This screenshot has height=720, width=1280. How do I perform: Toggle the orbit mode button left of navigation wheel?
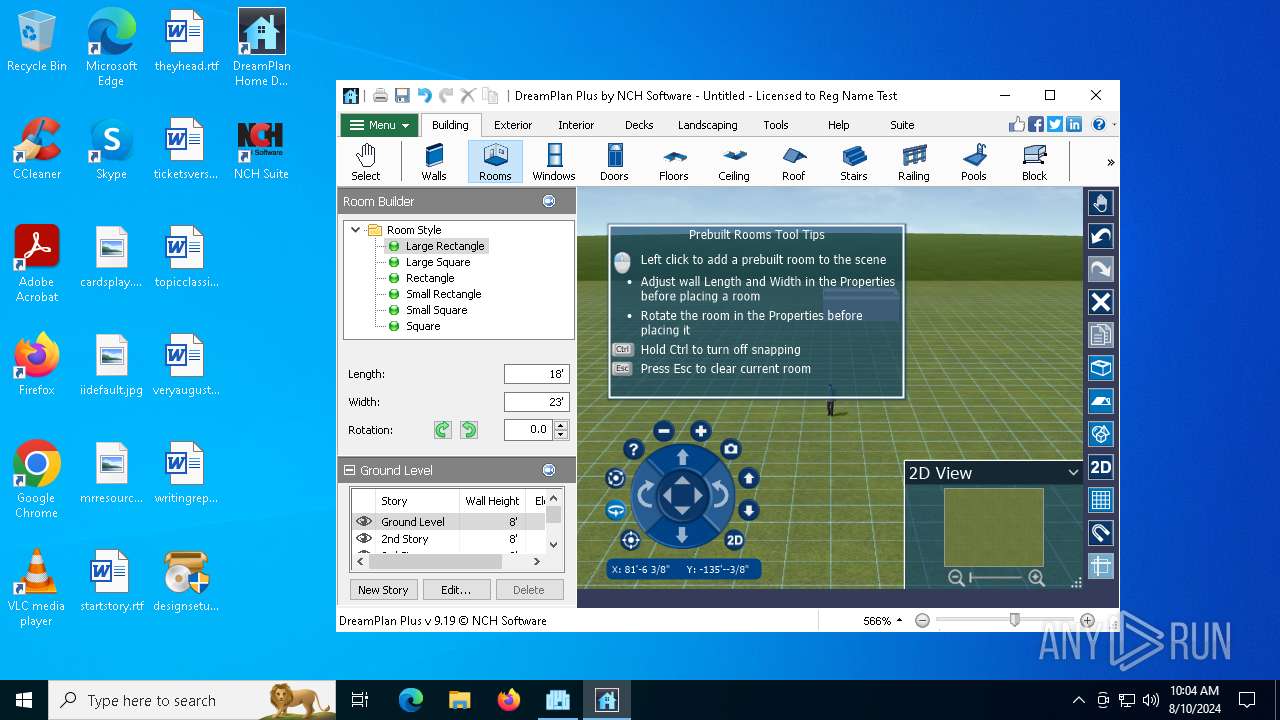tap(616, 510)
